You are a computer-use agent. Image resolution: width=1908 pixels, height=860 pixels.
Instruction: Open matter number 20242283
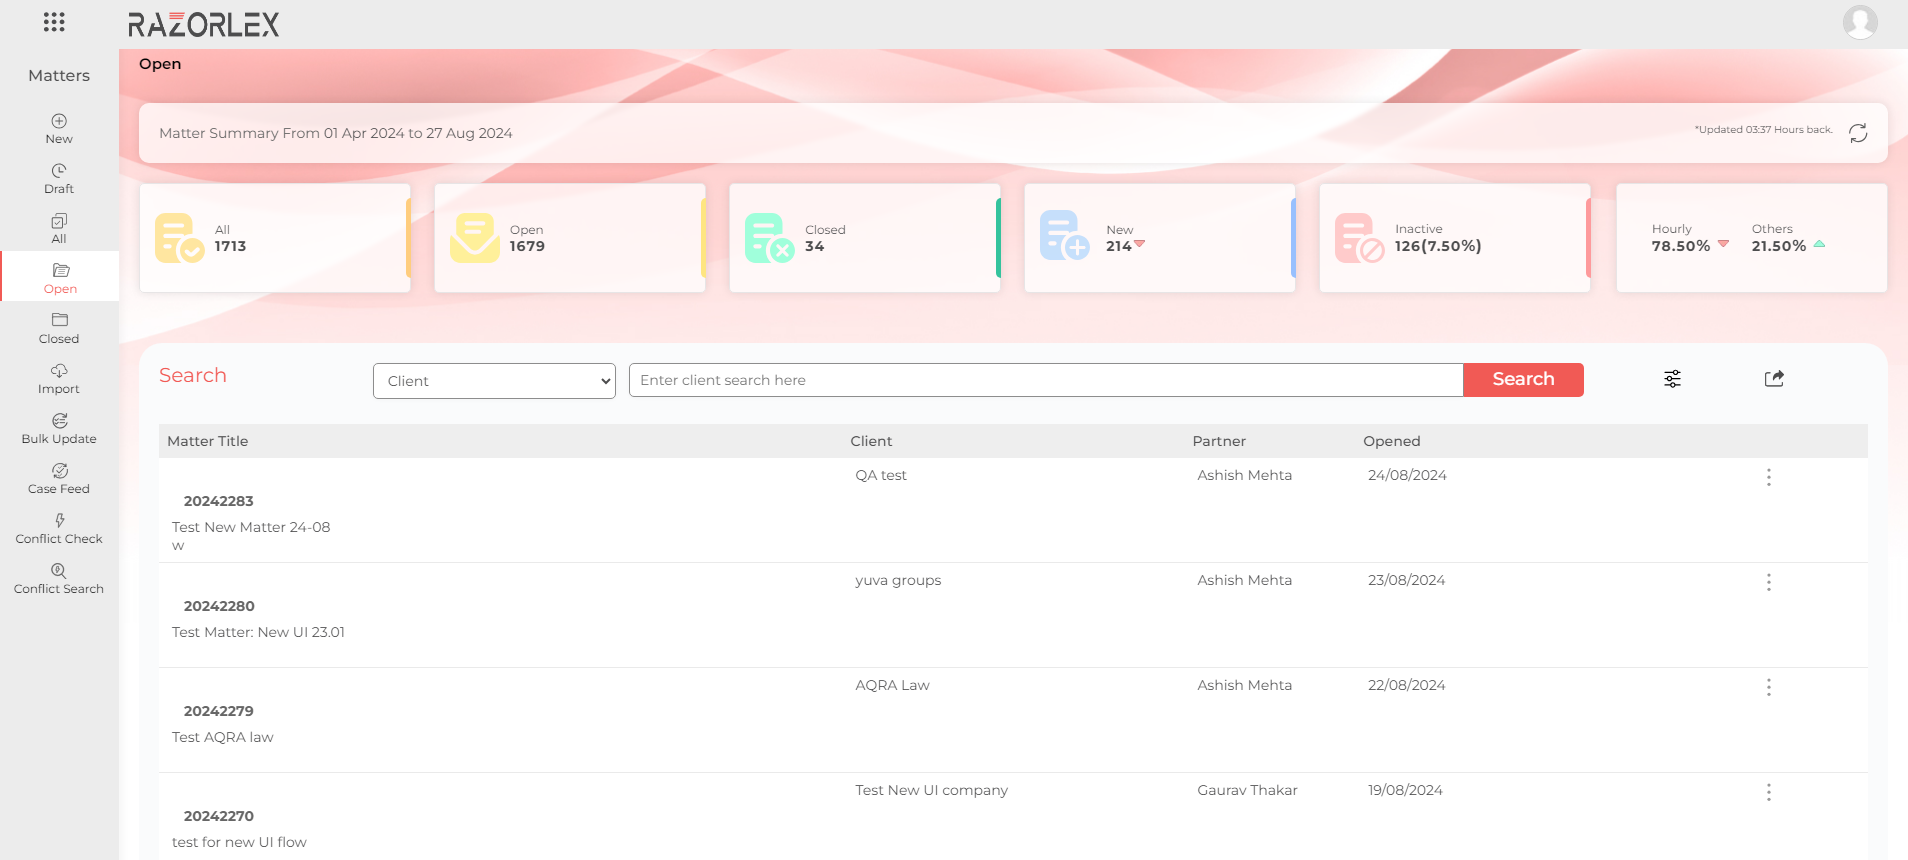click(219, 501)
